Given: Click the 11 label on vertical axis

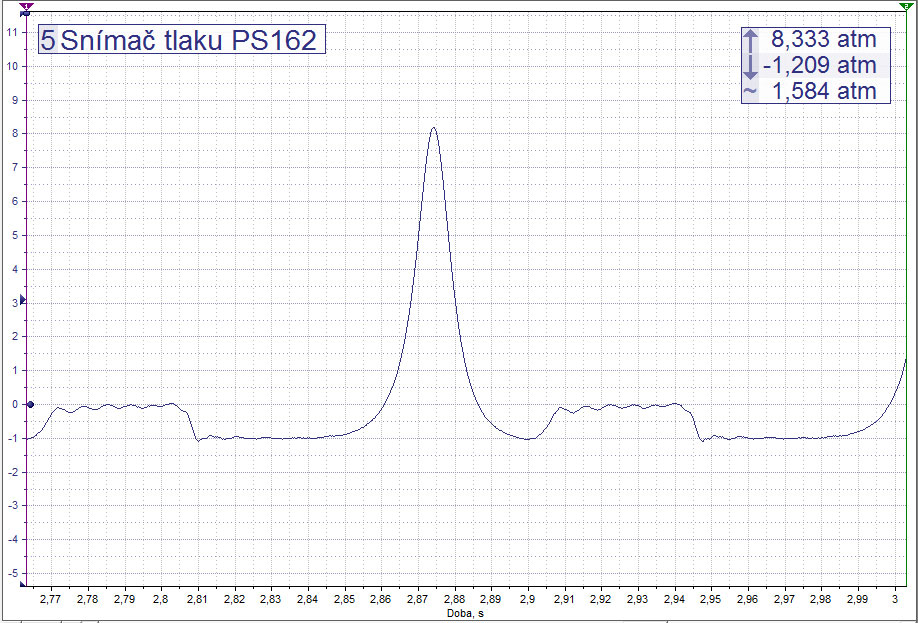Looking at the screenshot, I should [x=11, y=32].
